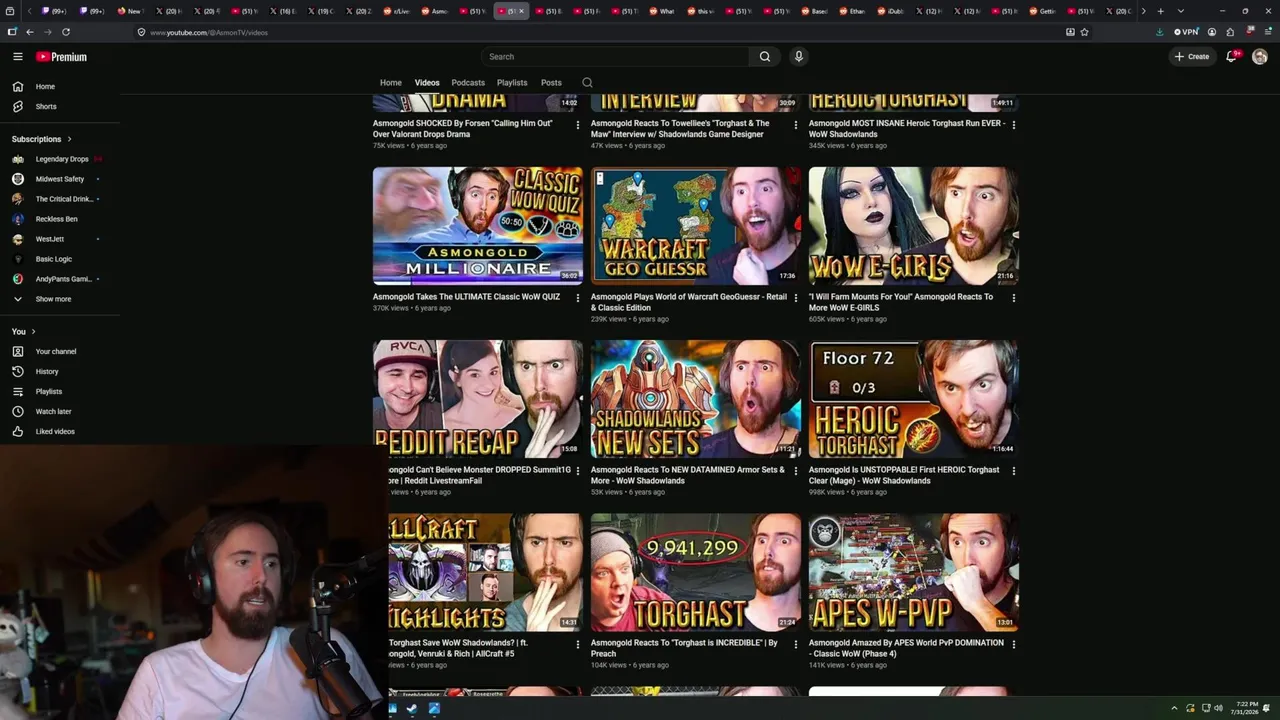Viewport: 1280px width, 720px height.
Task: Open the YouTube guide hamburger menu
Action: [x=17, y=57]
